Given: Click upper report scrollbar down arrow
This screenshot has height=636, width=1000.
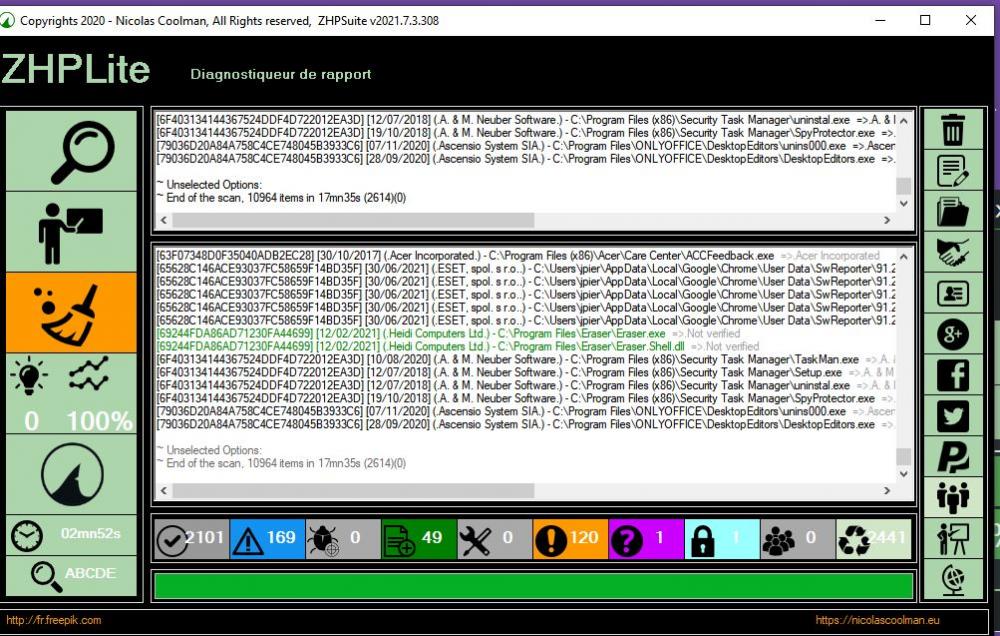Looking at the screenshot, I should (904, 203).
